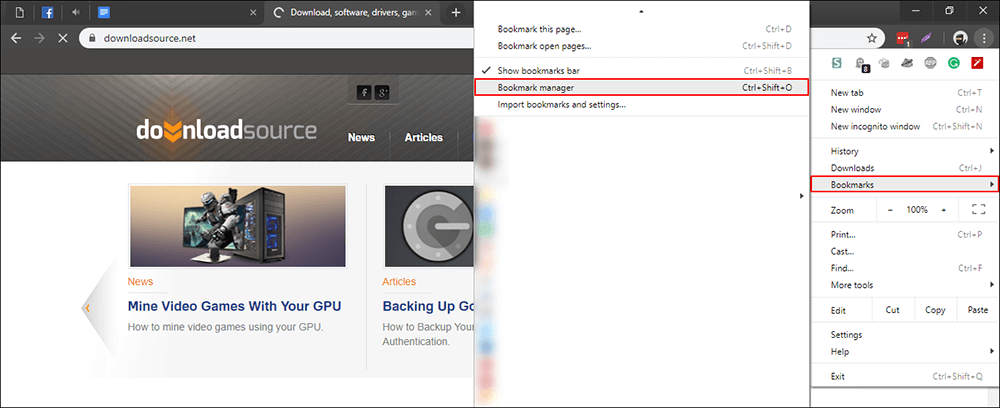Select Bookmark open pages
The width and height of the screenshot is (1000, 408).
[x=642, y=46]
